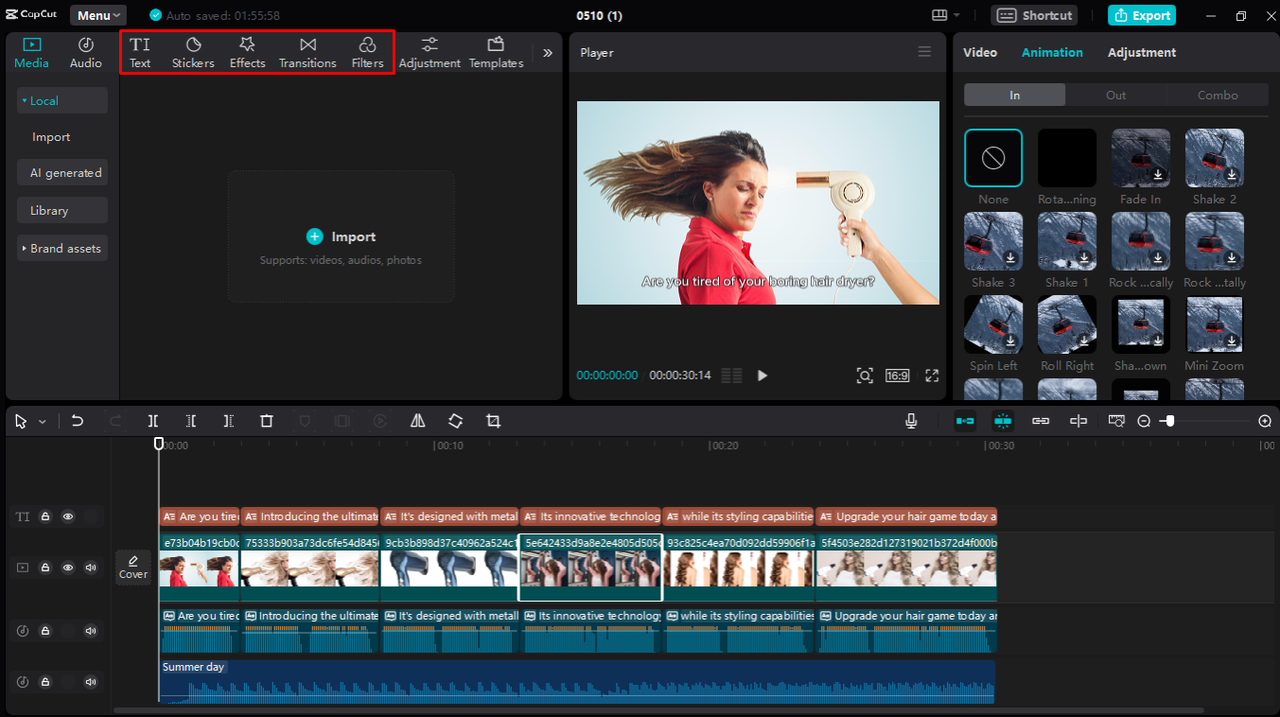Open the selection tool dropdown arrow
This screenshot has width=1280, height=717.
[x=42, y=422]
